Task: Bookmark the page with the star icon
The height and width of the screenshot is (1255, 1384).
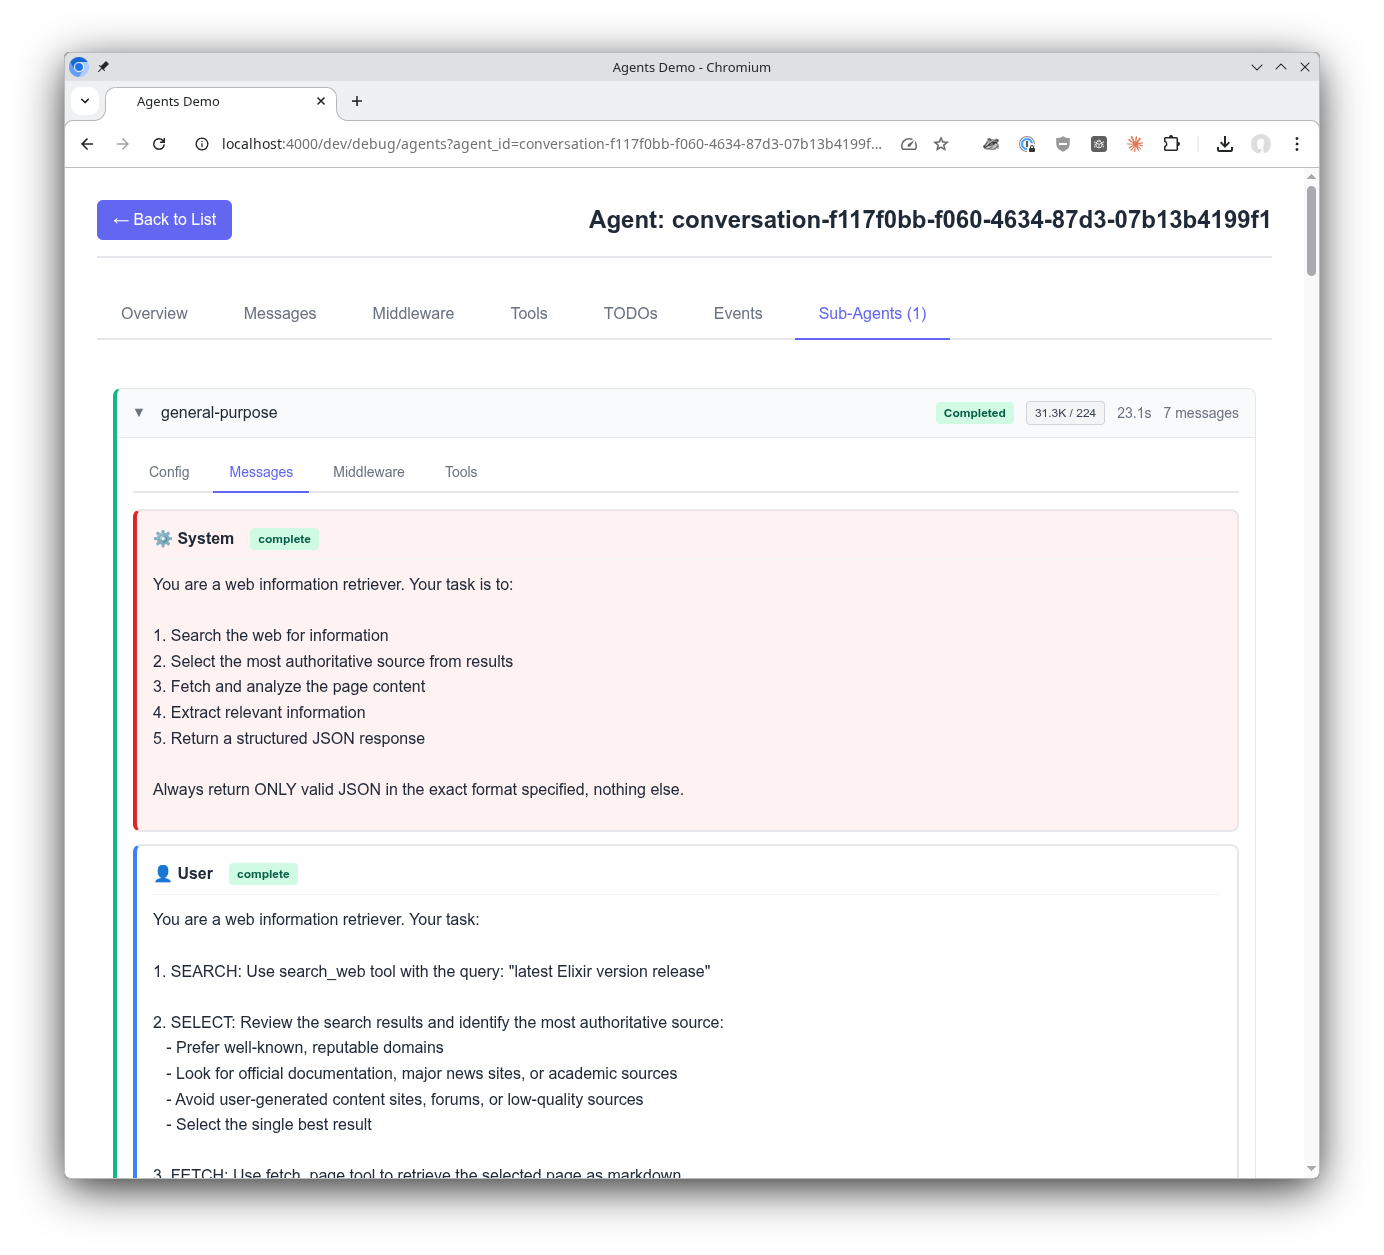Action: (941, 144)
